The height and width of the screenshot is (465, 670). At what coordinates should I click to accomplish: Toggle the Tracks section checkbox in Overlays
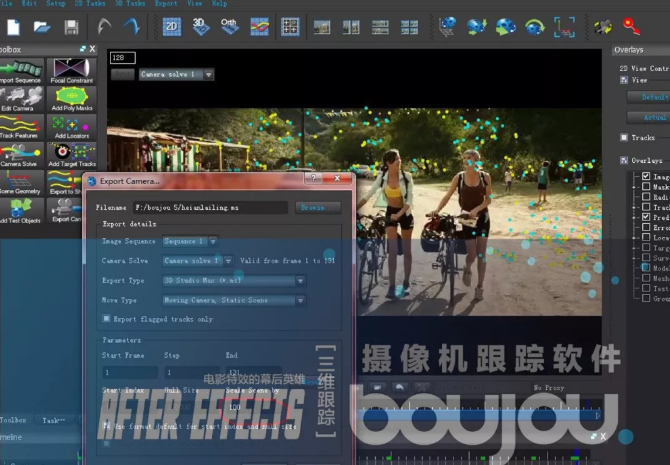pos(624,138)
